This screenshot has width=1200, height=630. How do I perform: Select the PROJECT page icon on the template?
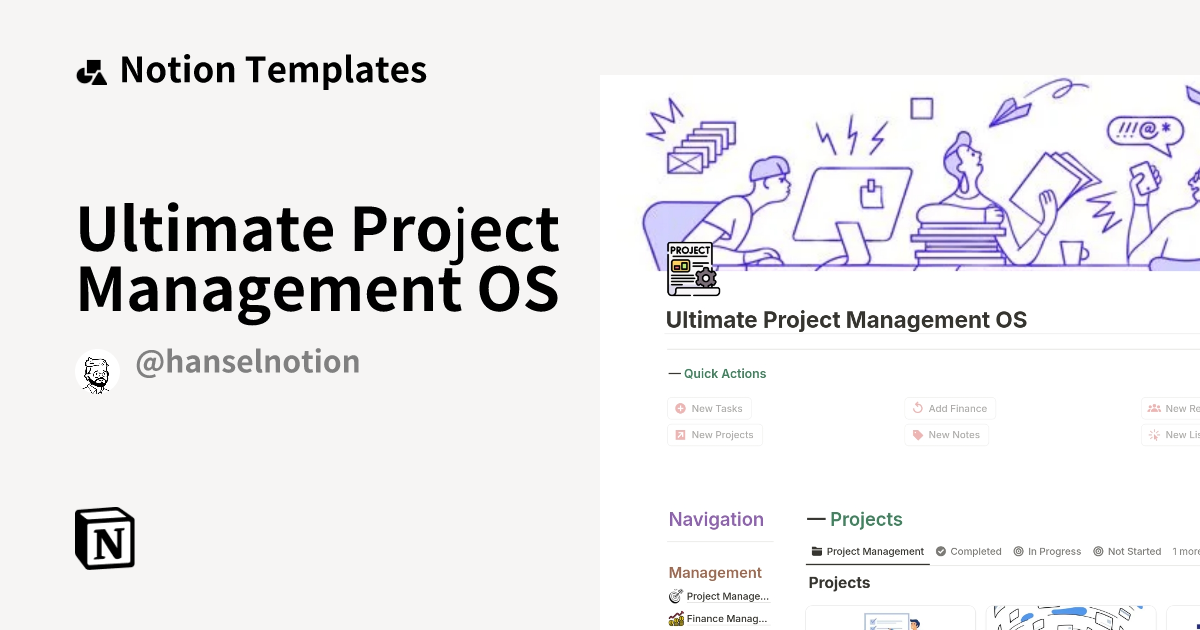(x=692, y=268)
